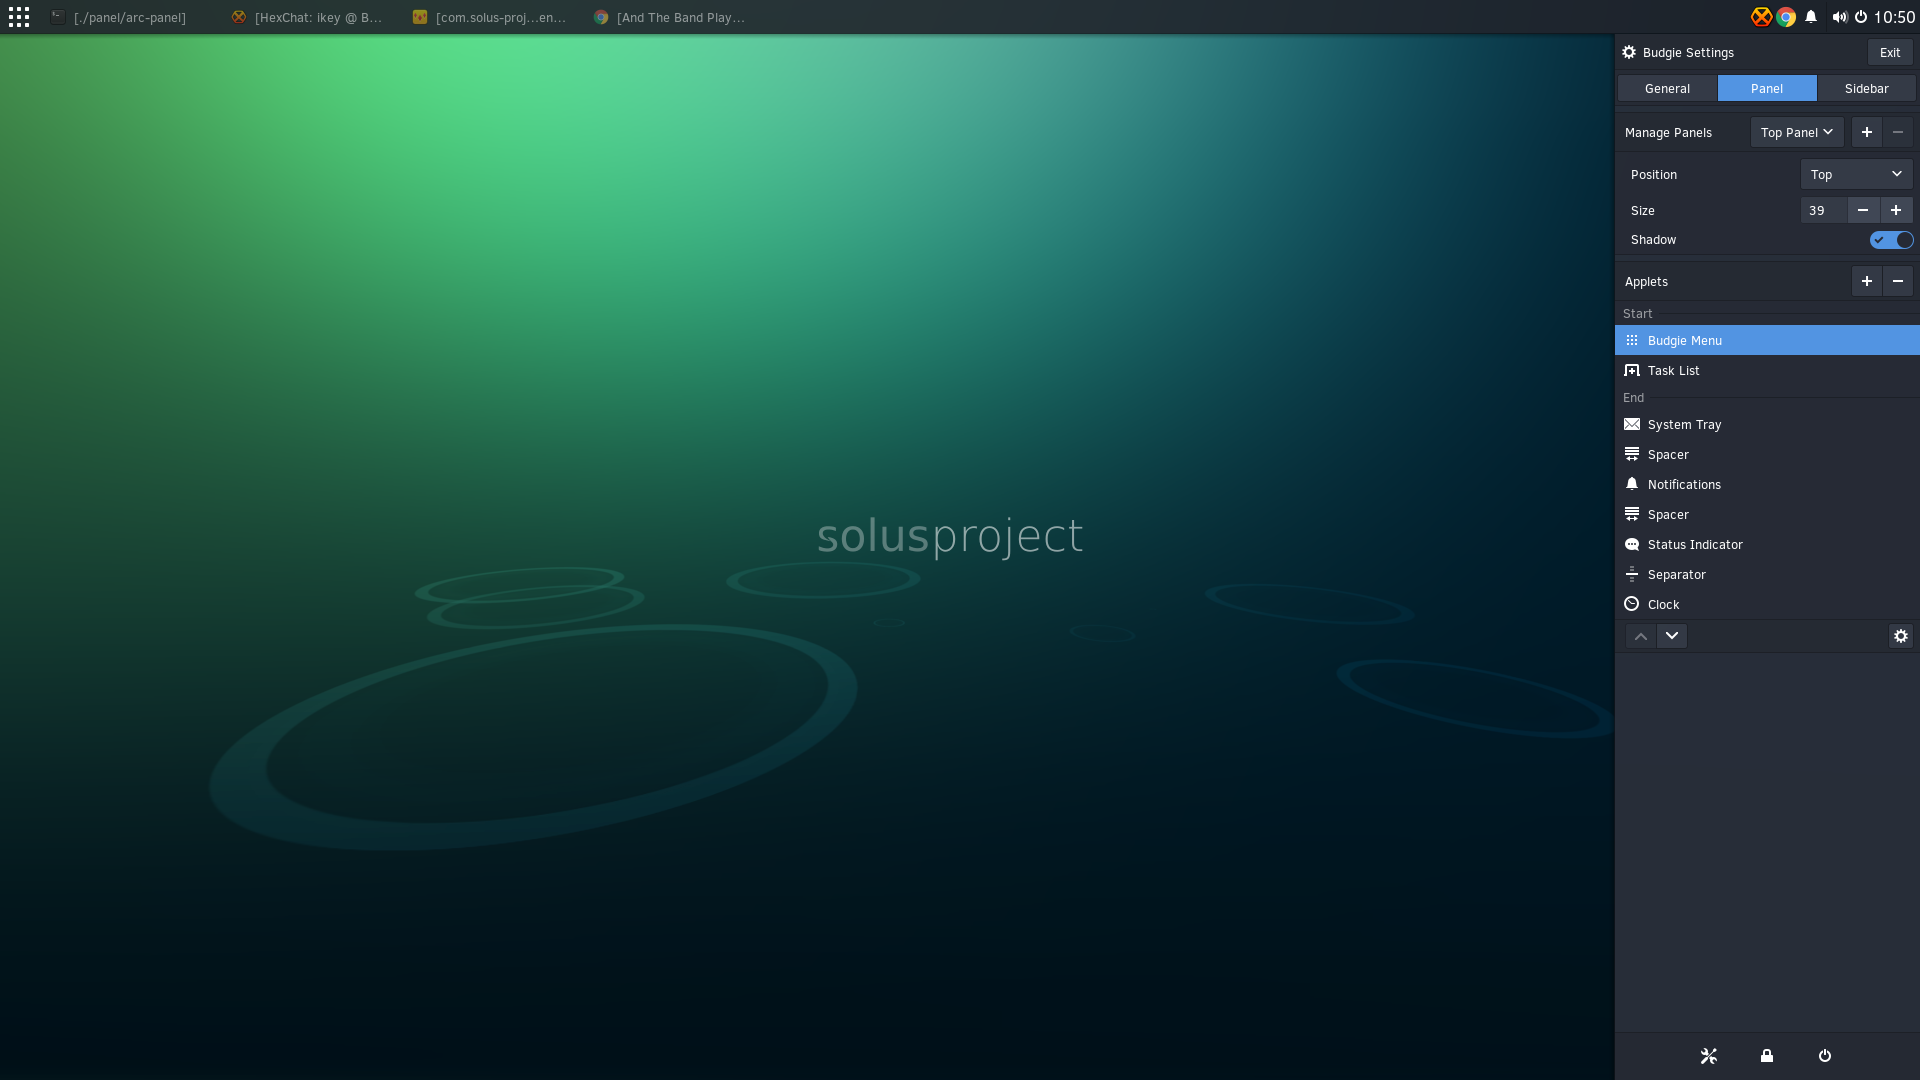Click the Chrome tray icon
Screen dimensions: 1920x1080
(1786, 17)
